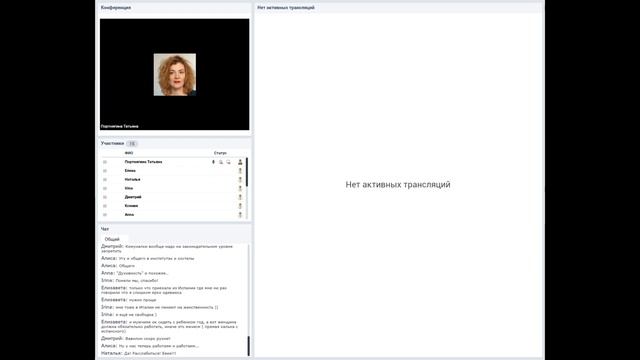640x360 pixels.
Task: Select participant Anna in the list
Action: point(129,214)
